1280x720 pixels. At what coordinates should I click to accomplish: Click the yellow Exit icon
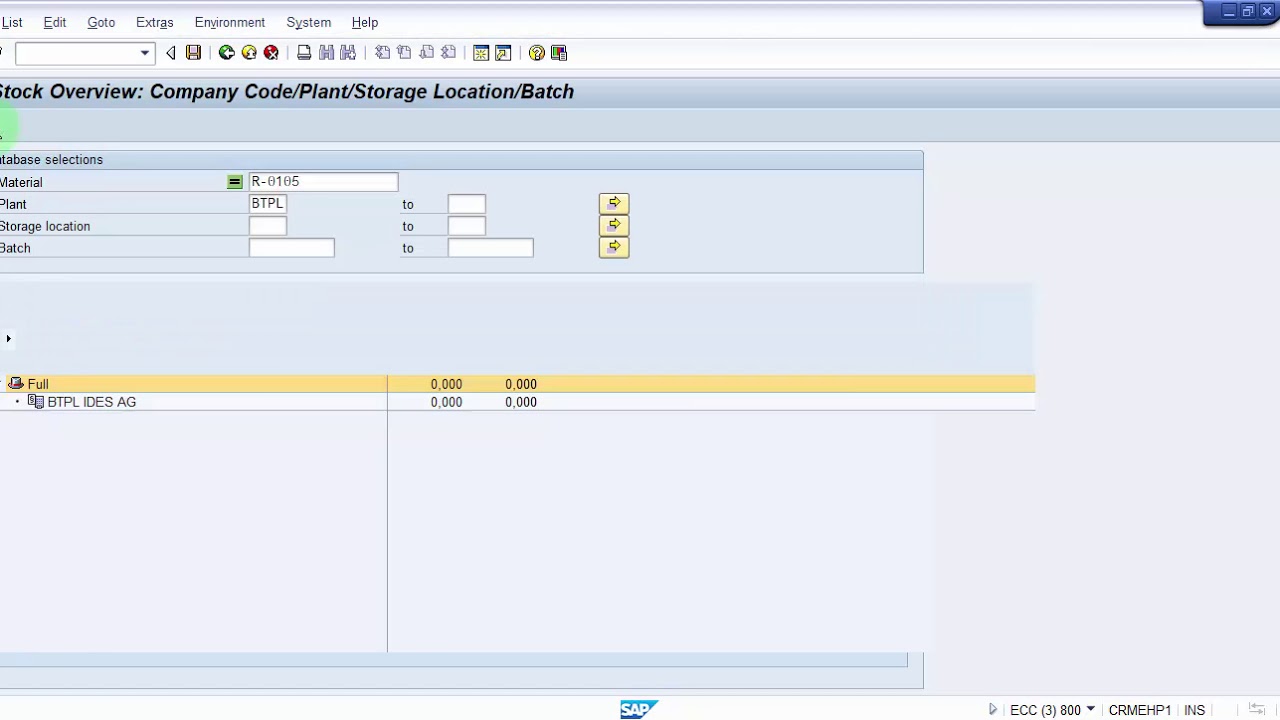249,53
